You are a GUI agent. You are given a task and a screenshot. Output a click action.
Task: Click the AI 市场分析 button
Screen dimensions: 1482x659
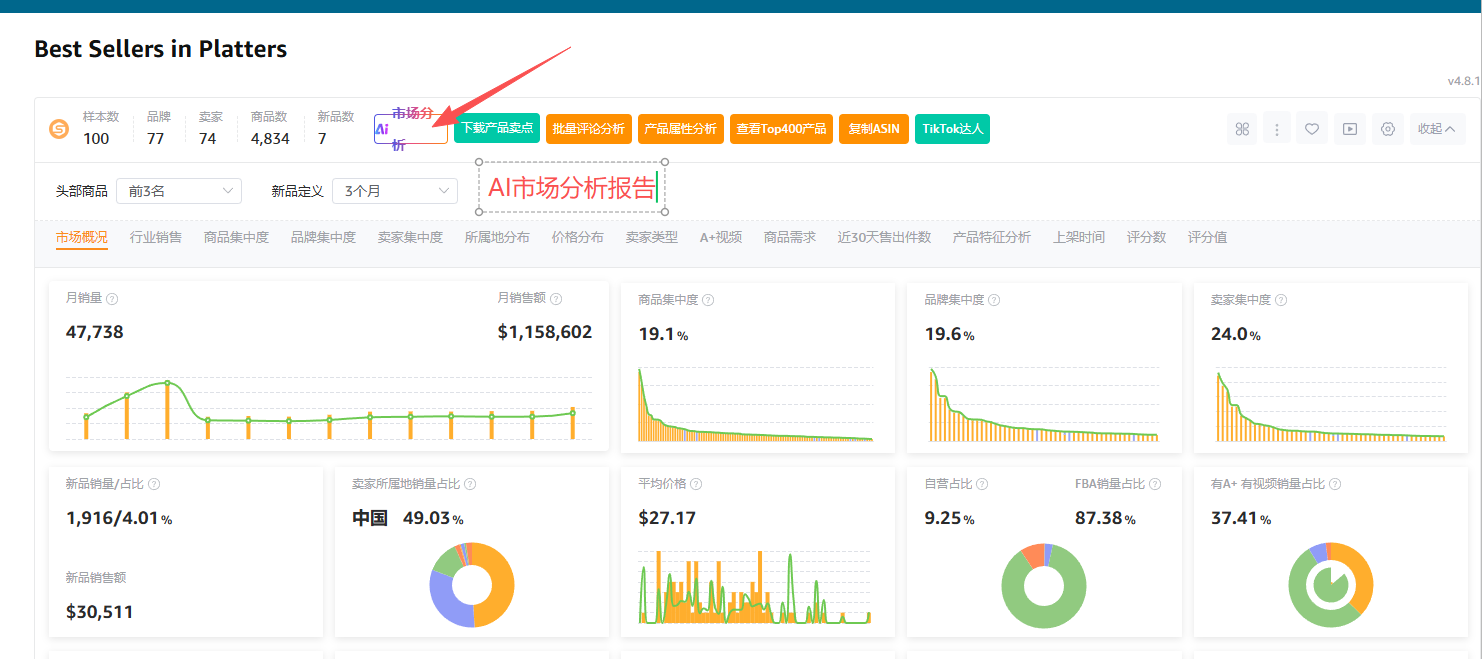pyautogui.click(x=410, y=129)
